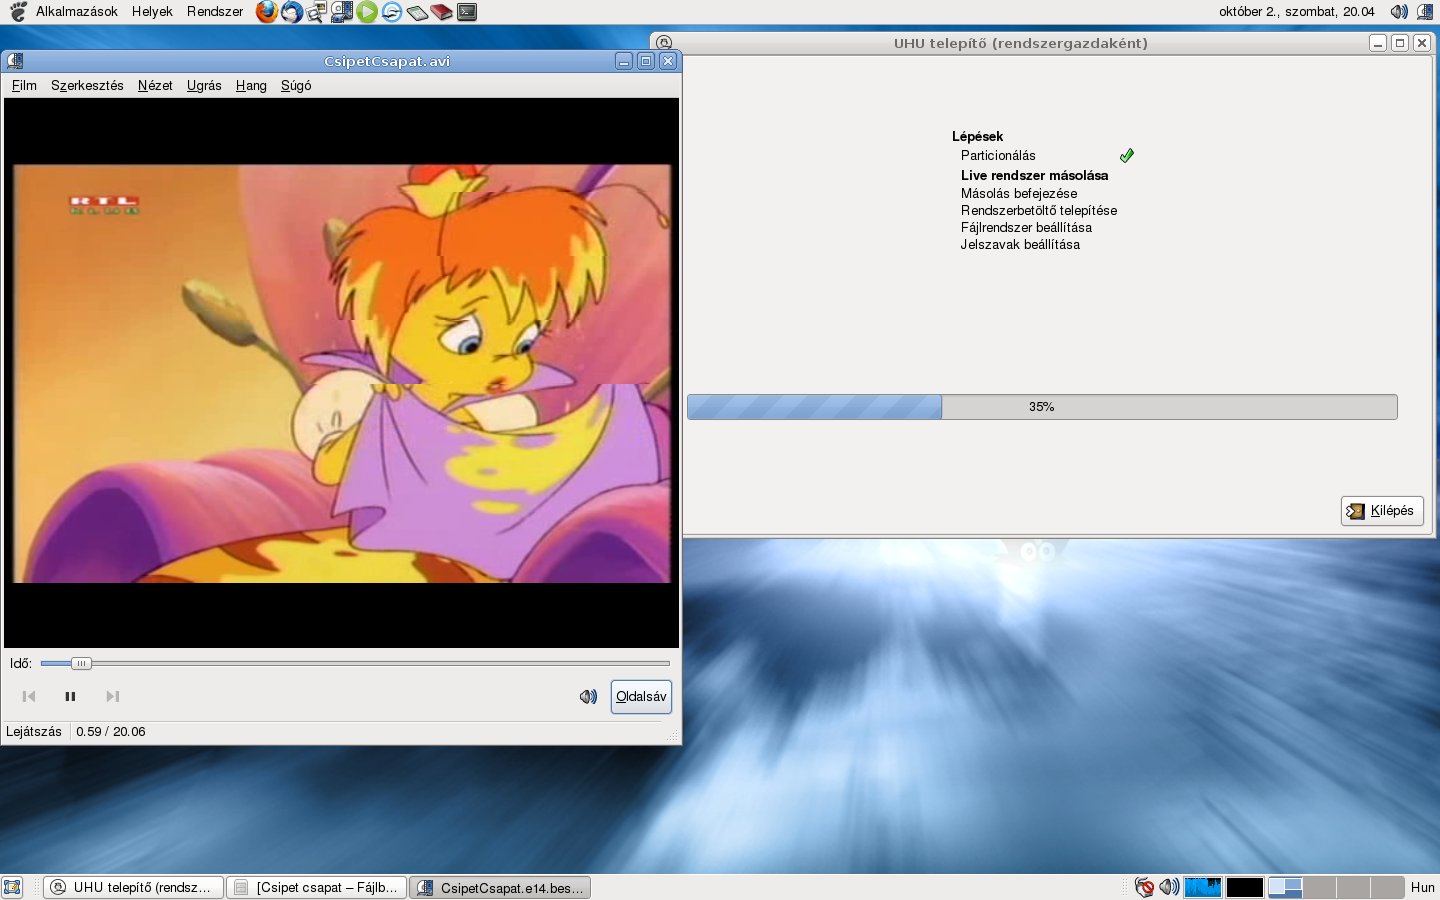Image resolution: width=1440 pixels, height=900 pixels.
Task: Switch to the last workspace
Action: [x=1387, y=887]
